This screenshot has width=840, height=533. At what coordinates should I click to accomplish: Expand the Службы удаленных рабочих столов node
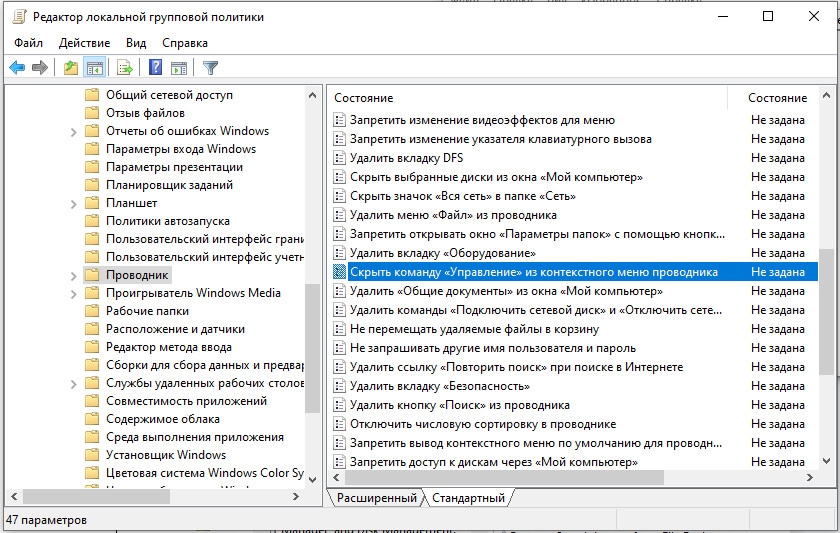(x=74, y=383)
